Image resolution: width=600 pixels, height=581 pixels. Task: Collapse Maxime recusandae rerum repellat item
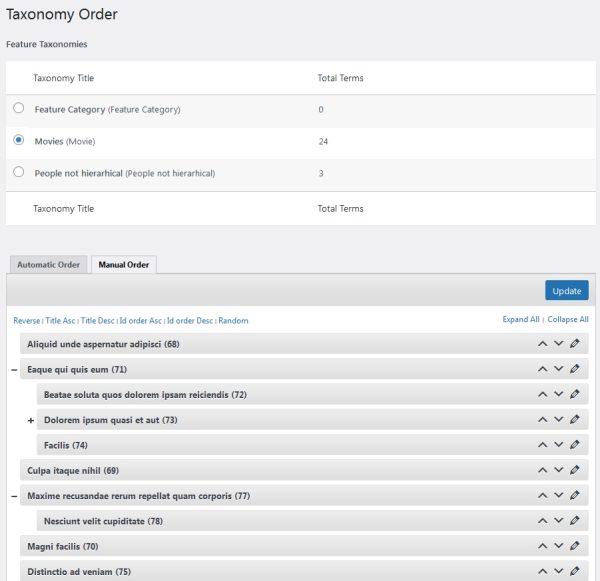pyautogui.click(x=14, y=496)
